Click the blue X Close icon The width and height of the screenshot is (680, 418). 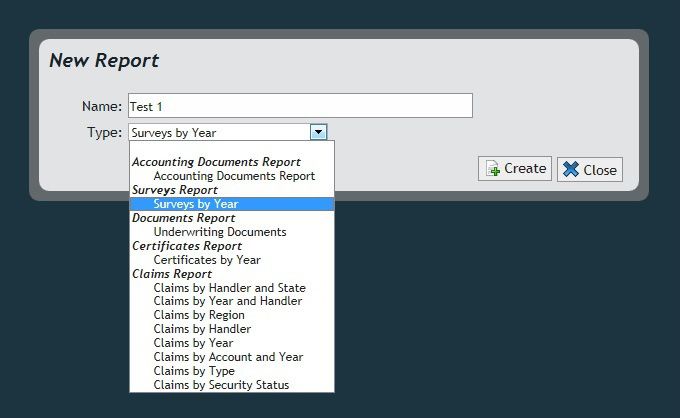coord(571,170)
